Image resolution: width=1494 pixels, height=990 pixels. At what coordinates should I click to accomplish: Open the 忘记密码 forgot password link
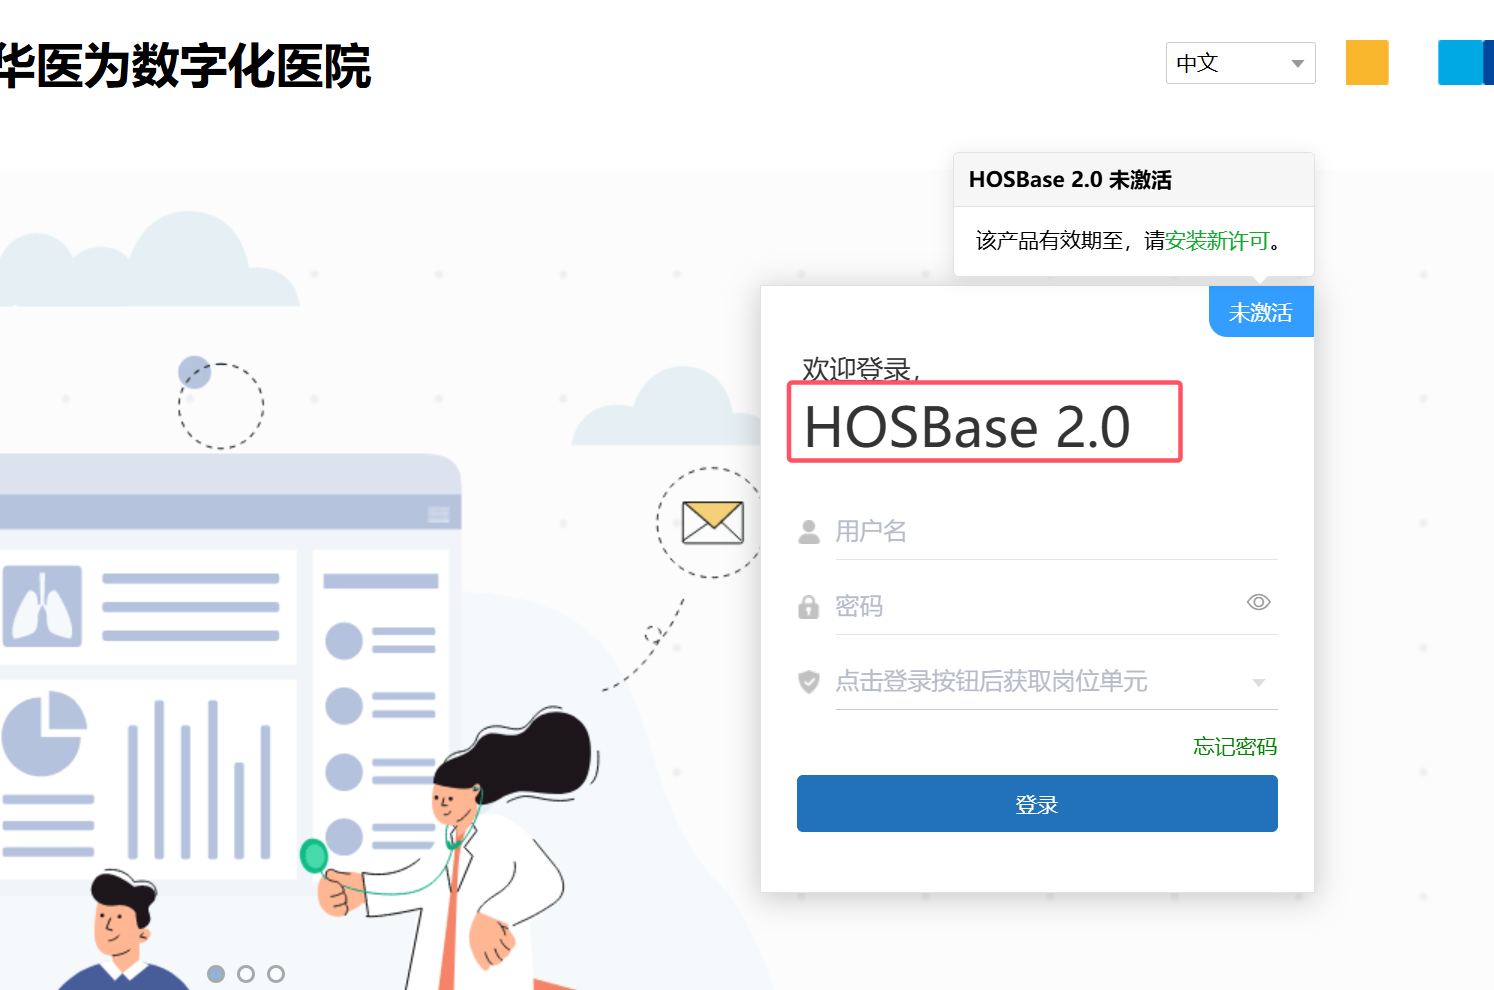pos(1235,747)
